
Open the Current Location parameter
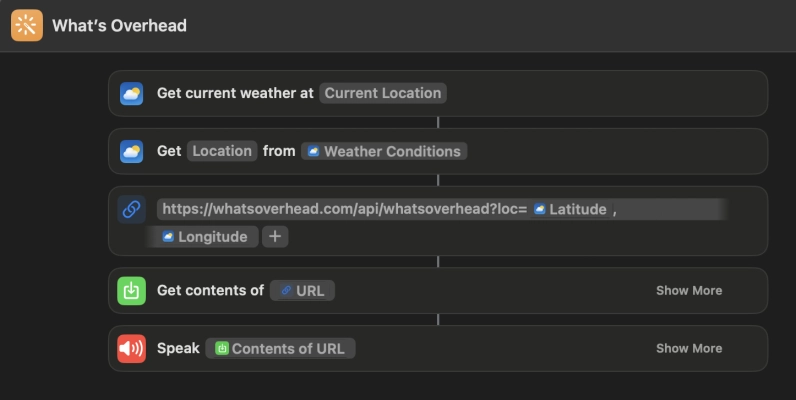[383, 93]
